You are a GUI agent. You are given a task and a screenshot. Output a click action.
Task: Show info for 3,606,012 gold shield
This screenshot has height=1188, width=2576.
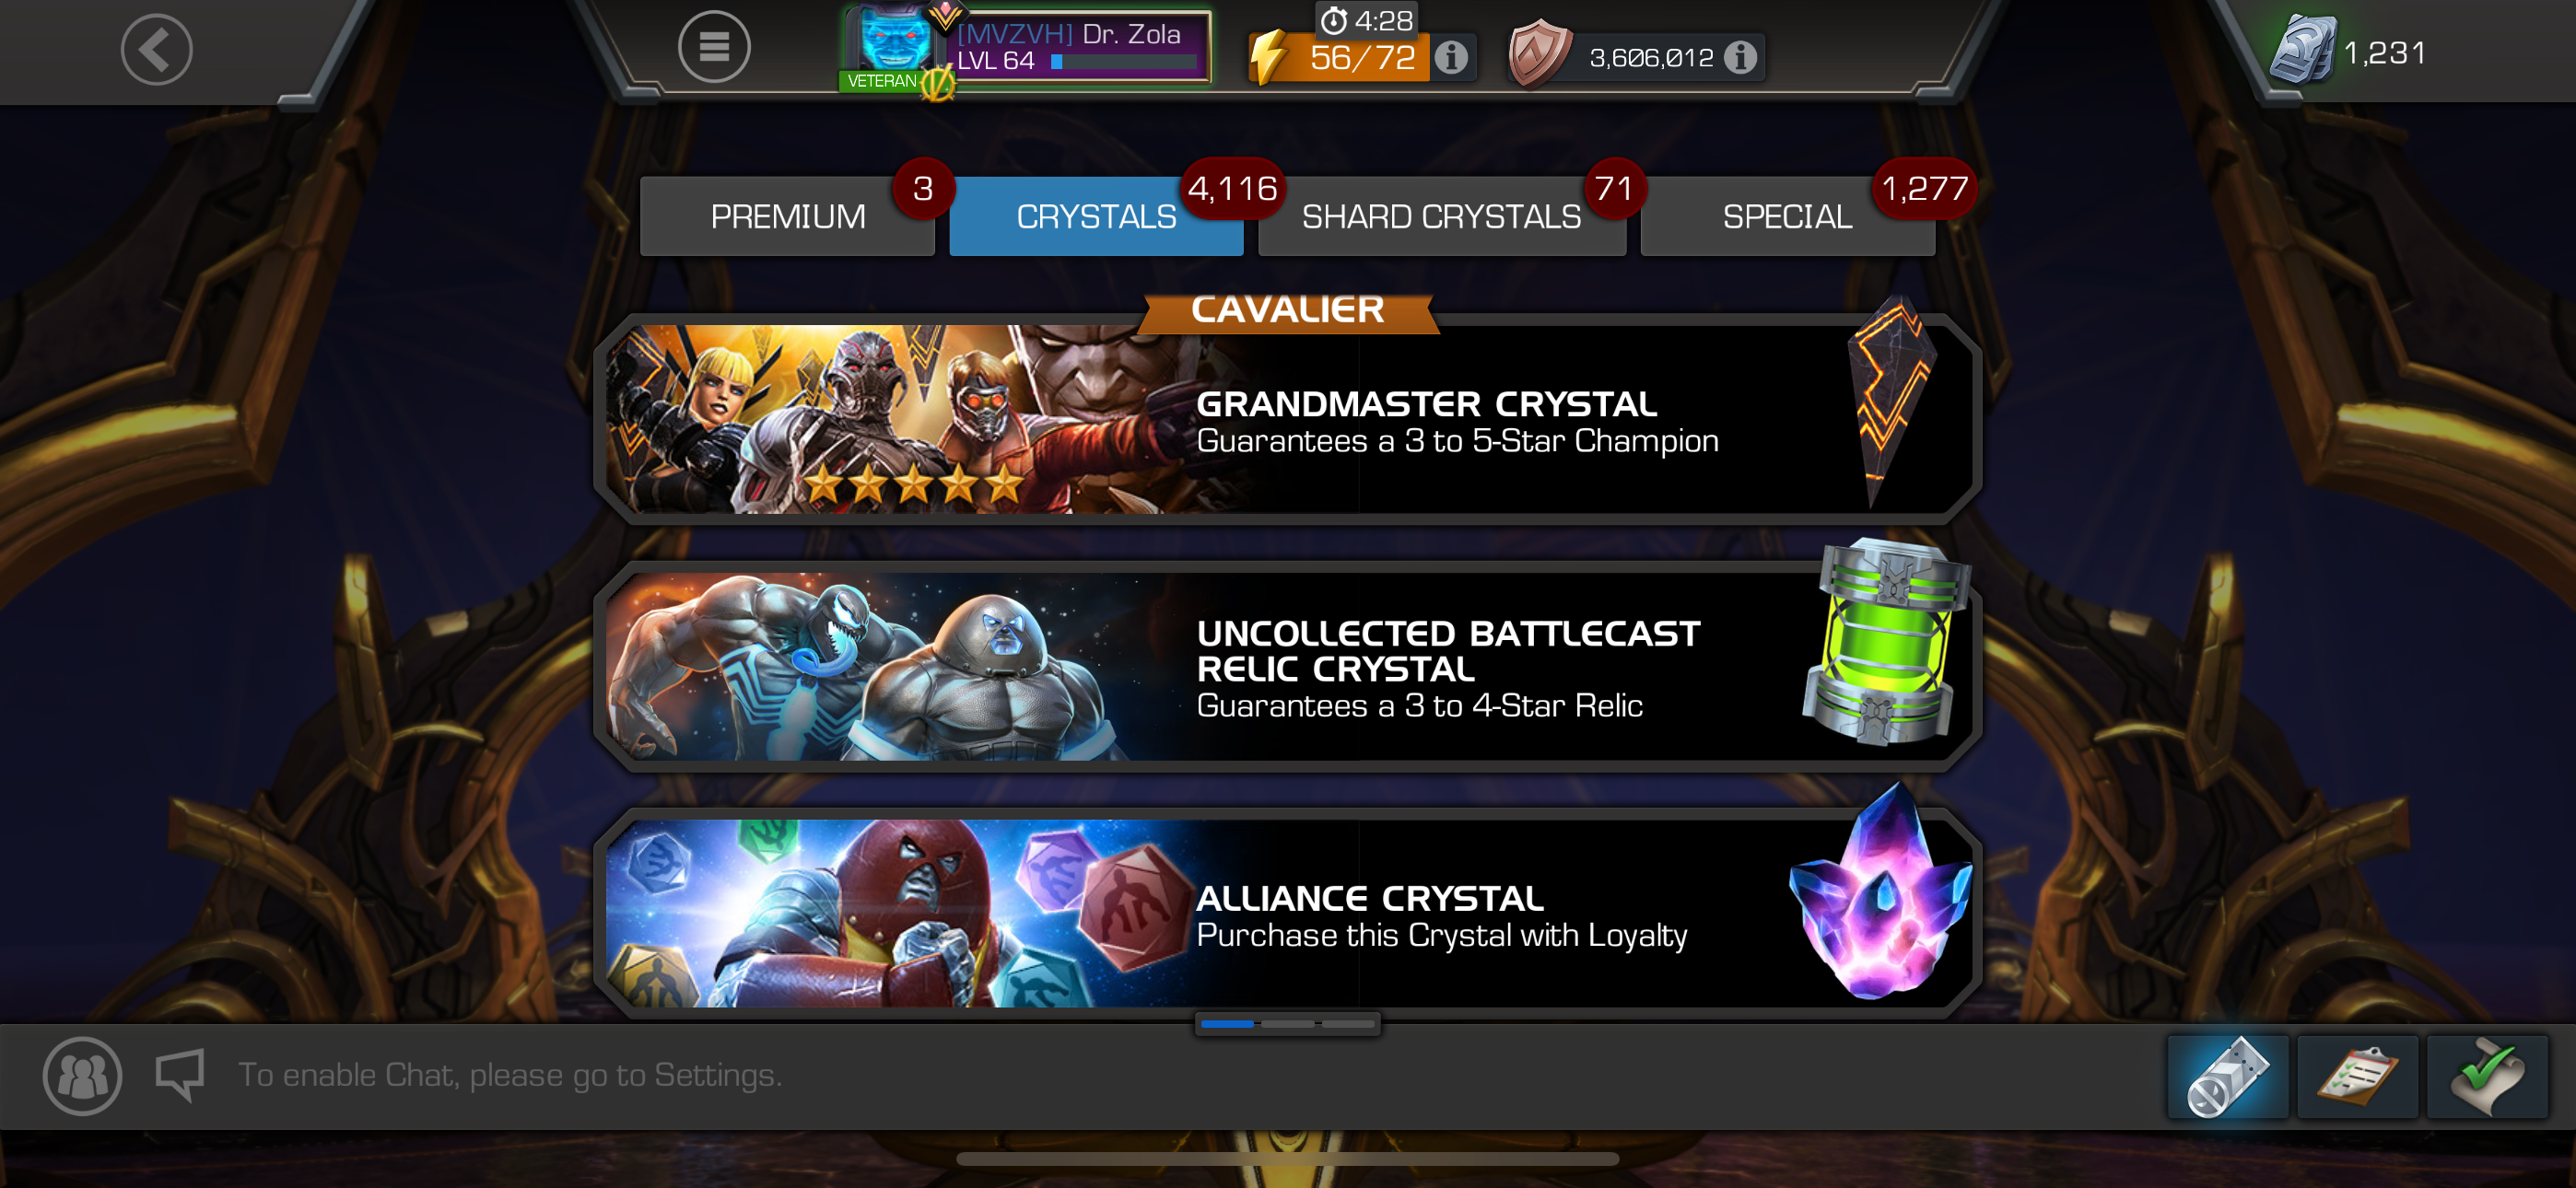click(1740, 58)
